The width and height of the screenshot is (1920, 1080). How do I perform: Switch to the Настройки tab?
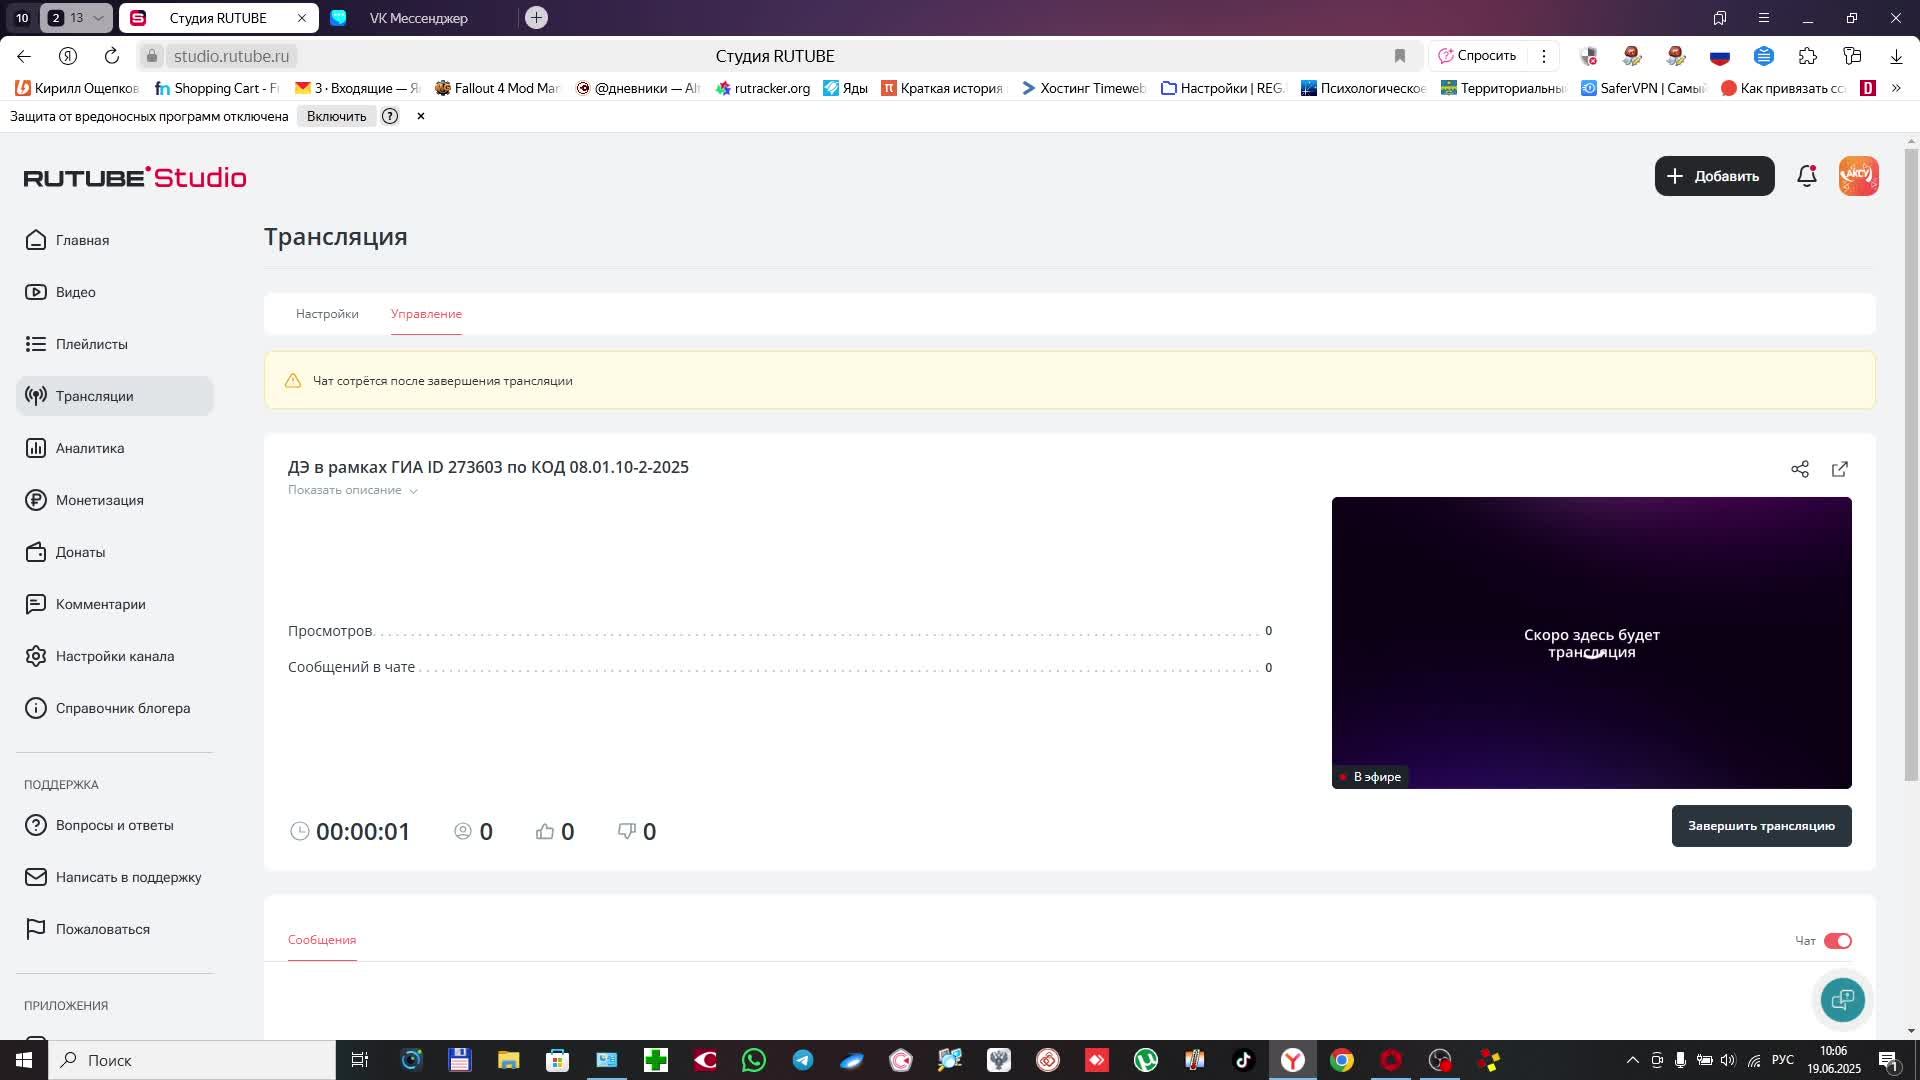(327, 314)
